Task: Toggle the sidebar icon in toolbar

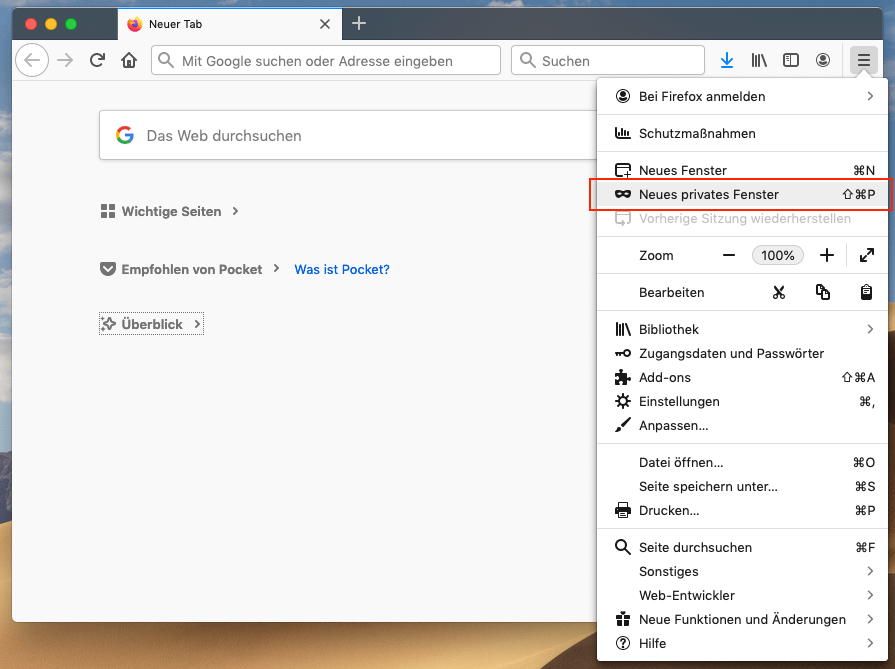Action: click(x=791, y=60)
